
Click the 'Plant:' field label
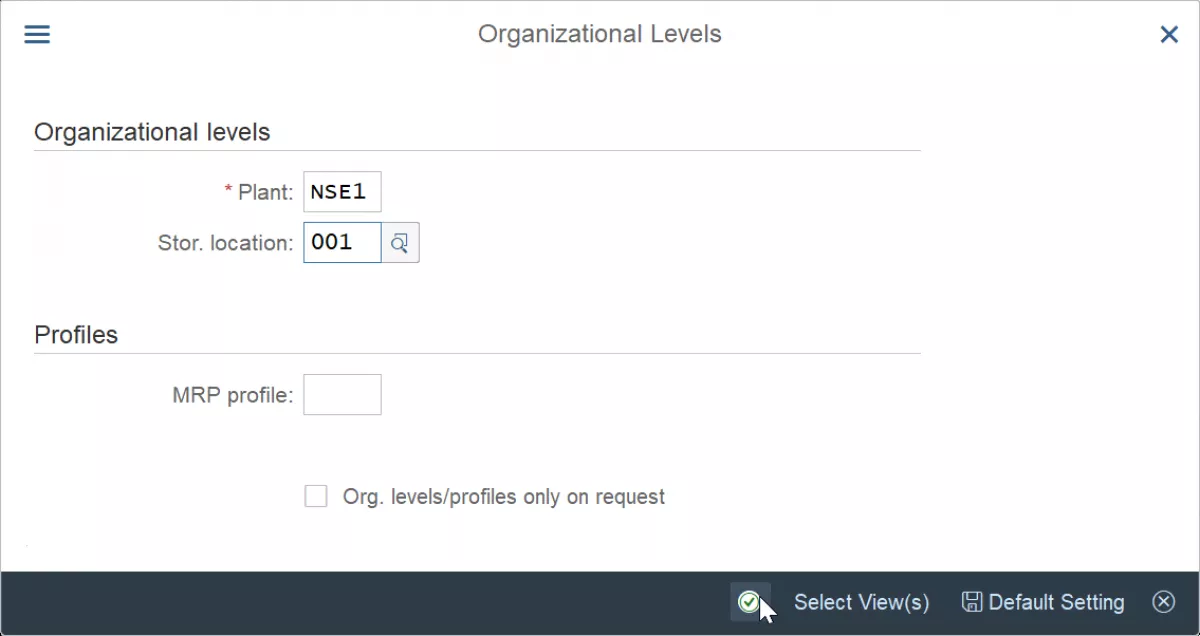[266, 192]
